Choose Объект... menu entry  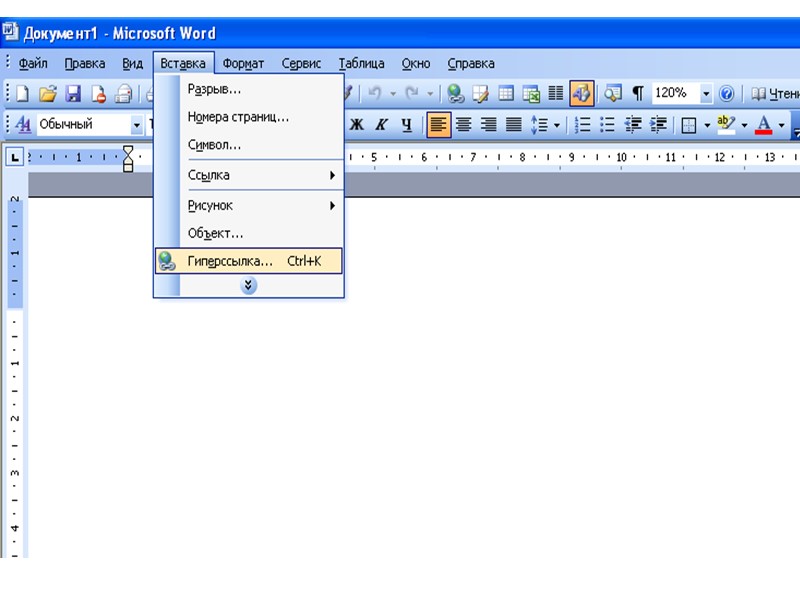coord(248,233)
